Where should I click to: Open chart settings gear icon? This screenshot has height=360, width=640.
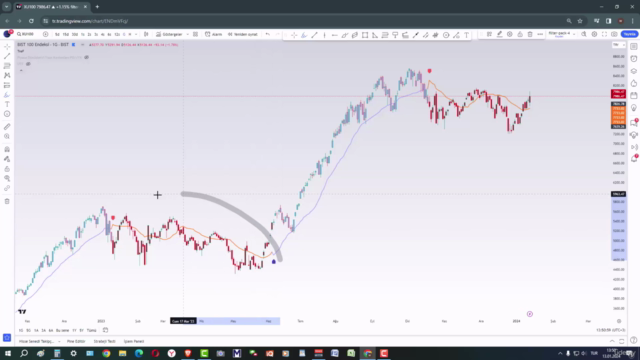(x=594, y=34)
